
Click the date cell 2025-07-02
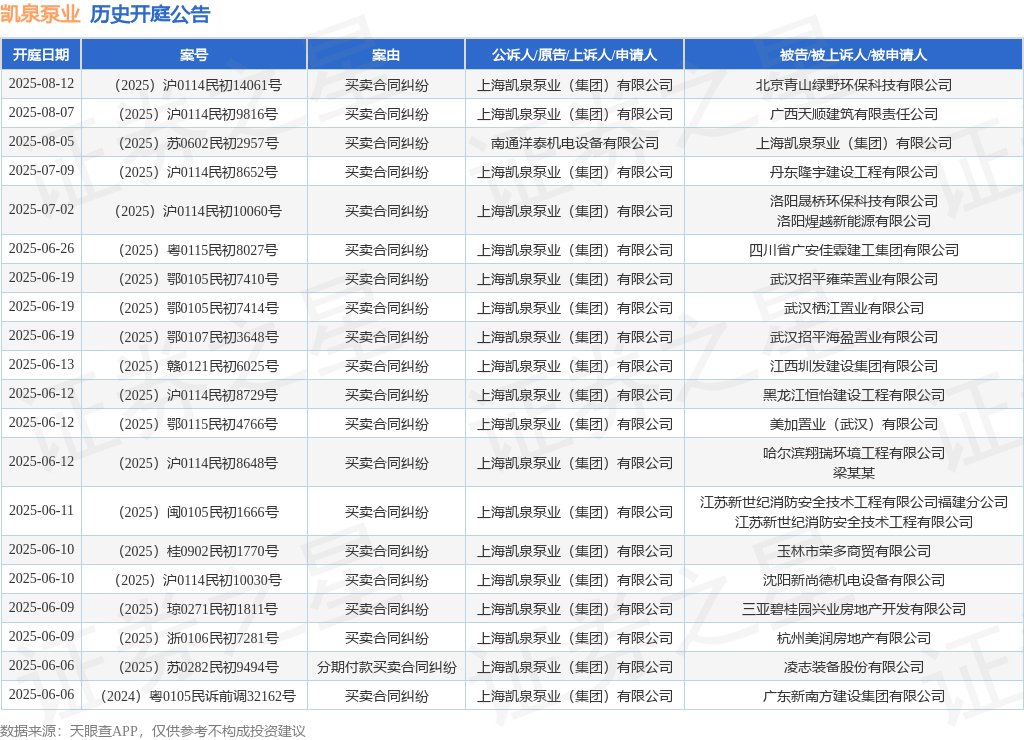[41, 210]
